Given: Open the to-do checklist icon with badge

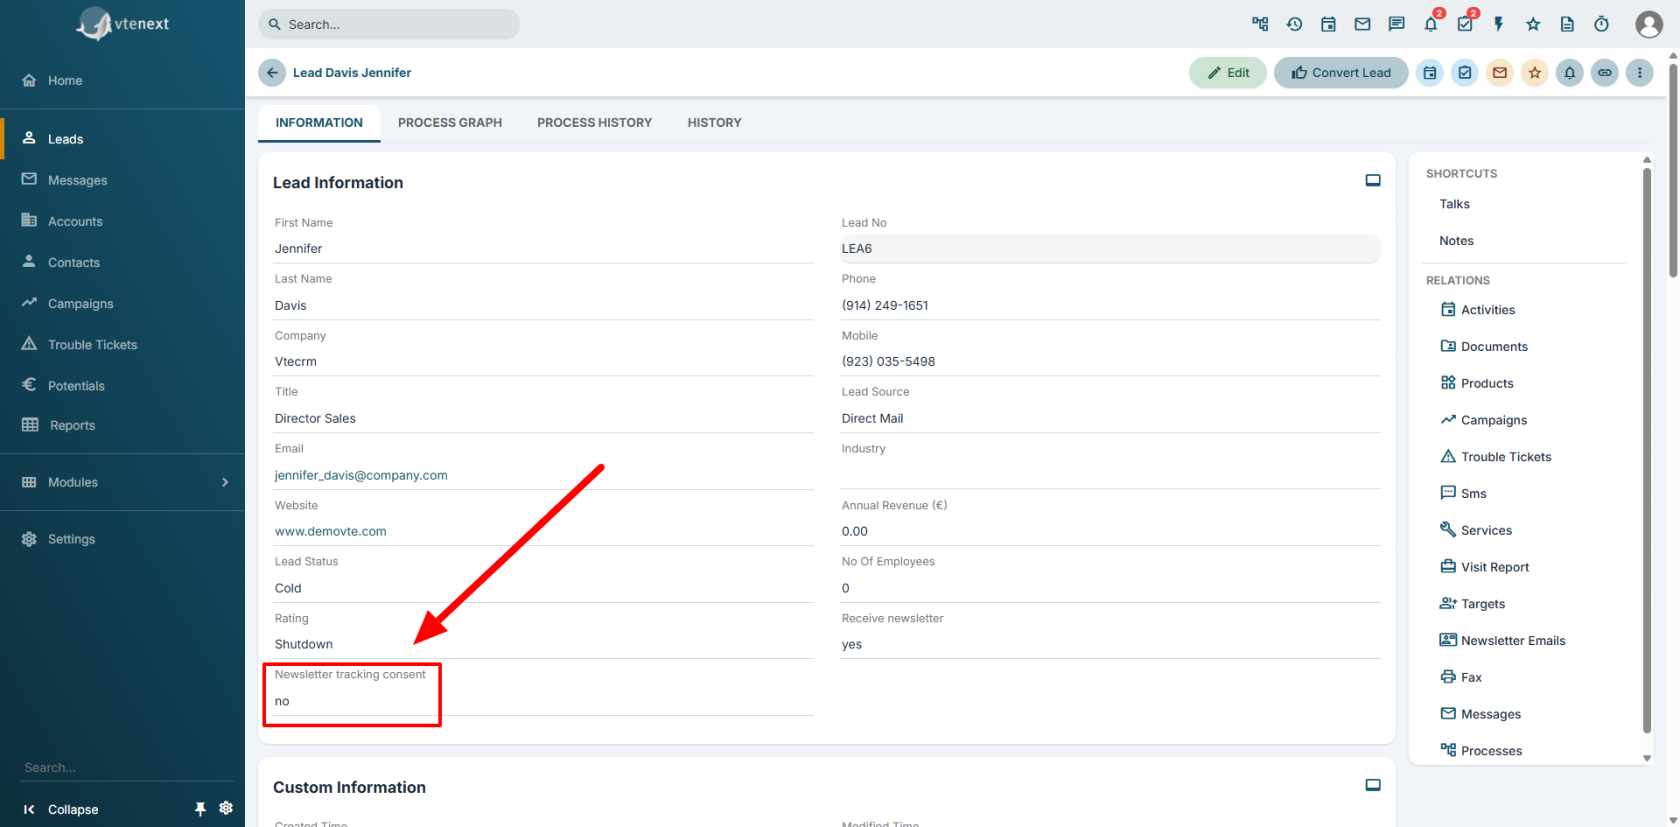Looking at the screenshot, I should [1465, 24].
